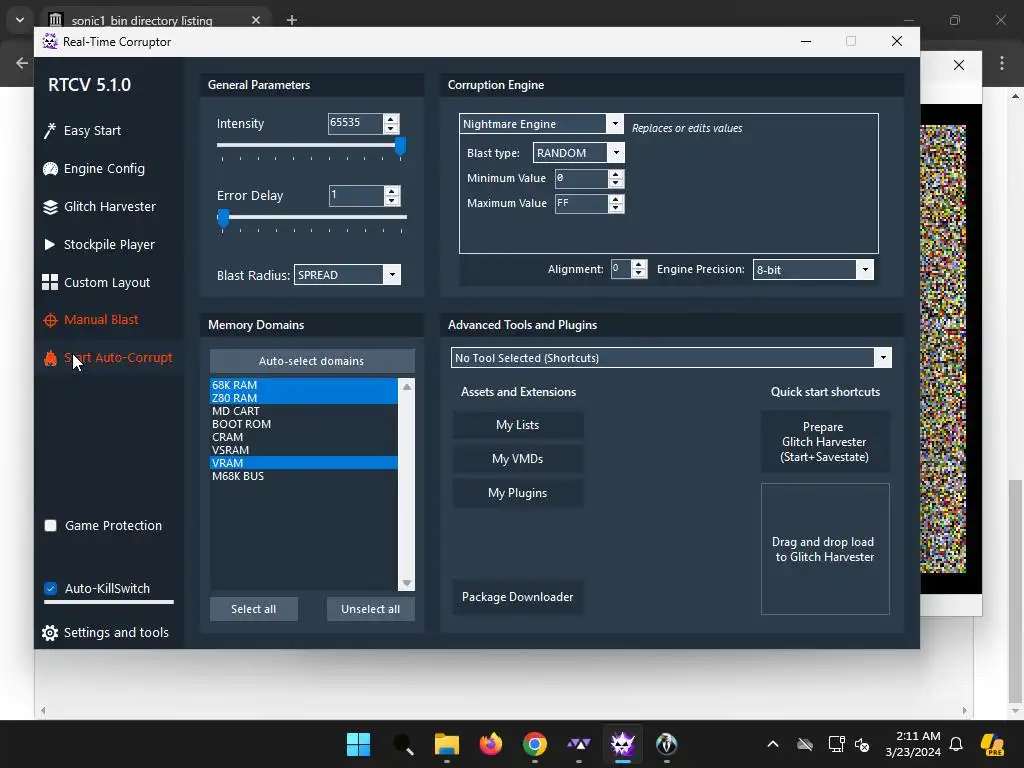The width and height of the screenshot is (1024, 768).
Task: Click Prepare Glitch Harvester shortcut button
Action: click(x=825, y=442)
